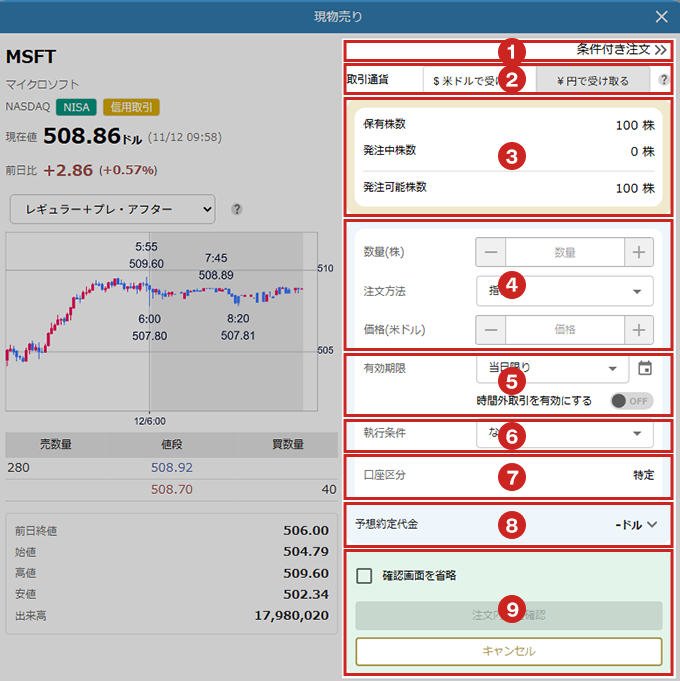Viewport: 680px width, 681px height.
Task: Increase 価格 with the plus button
Action: click(638, 330)
